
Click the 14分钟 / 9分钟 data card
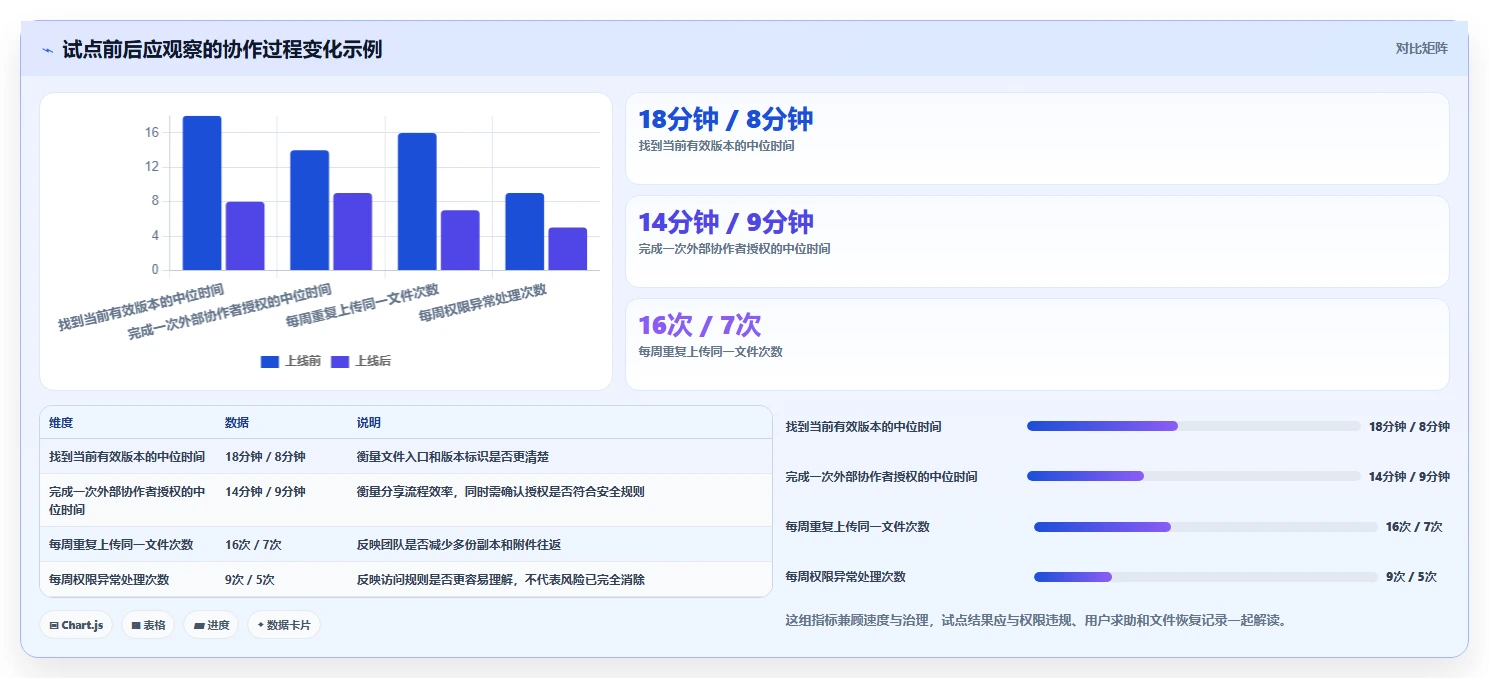tap(1037, 241)
